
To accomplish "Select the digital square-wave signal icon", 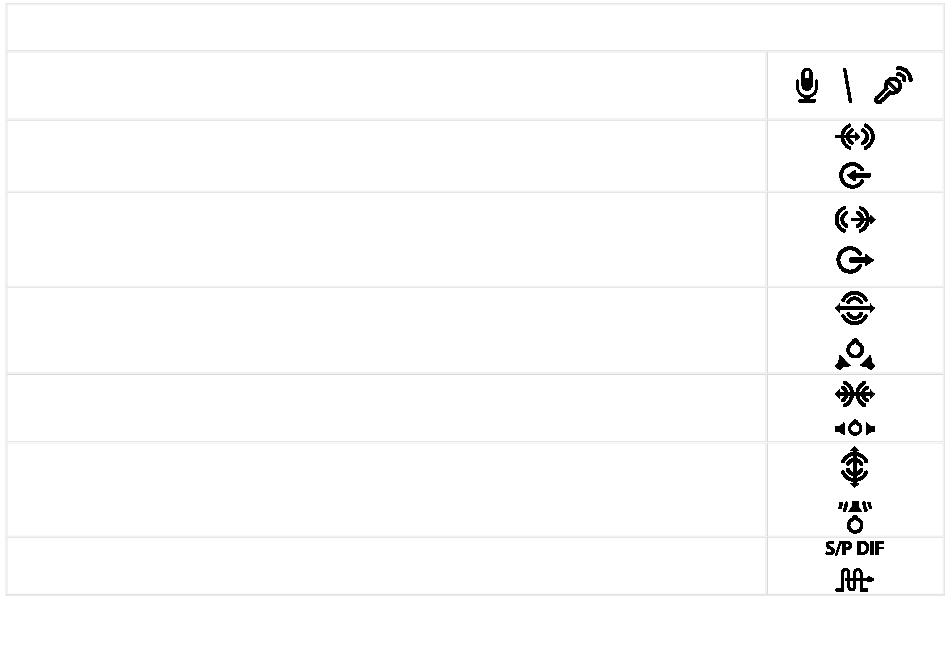I will [x=855, y=580].
